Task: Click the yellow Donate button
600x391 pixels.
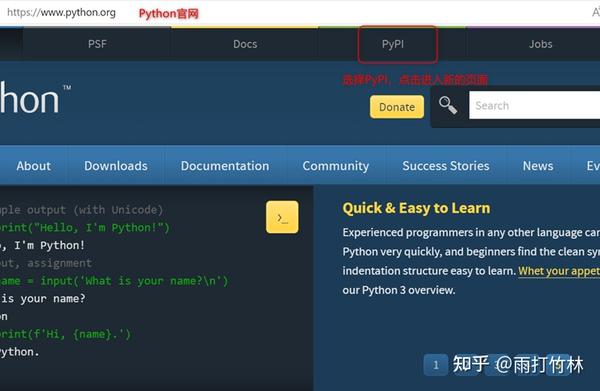Action: pyautogui.click(x=397, y=107)
